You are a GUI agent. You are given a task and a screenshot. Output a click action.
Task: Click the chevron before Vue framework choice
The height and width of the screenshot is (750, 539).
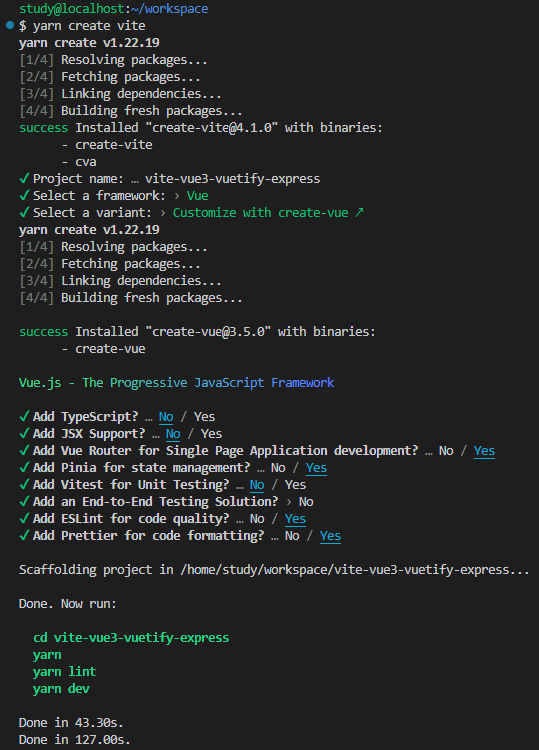[x=177, y=196]
